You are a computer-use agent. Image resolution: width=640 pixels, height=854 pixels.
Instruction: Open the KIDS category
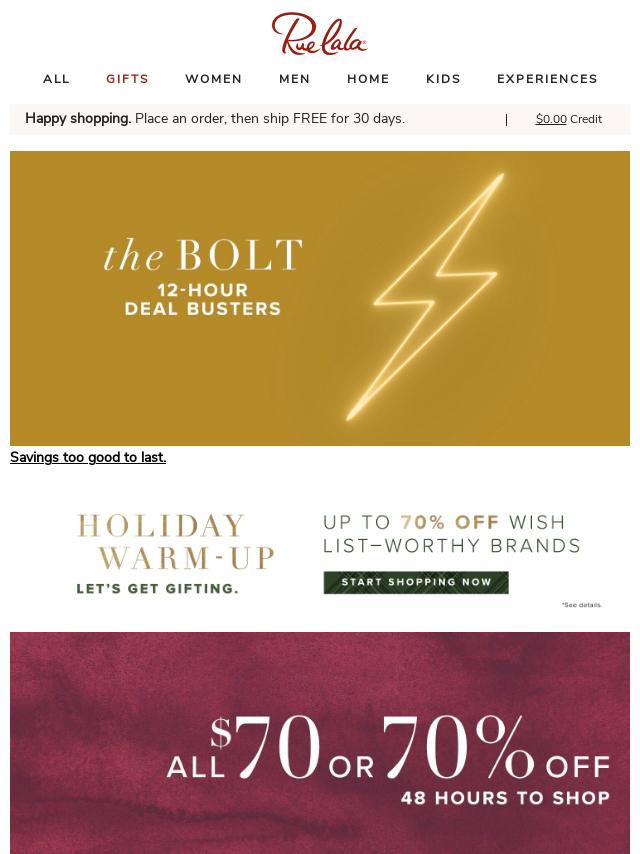443,79
